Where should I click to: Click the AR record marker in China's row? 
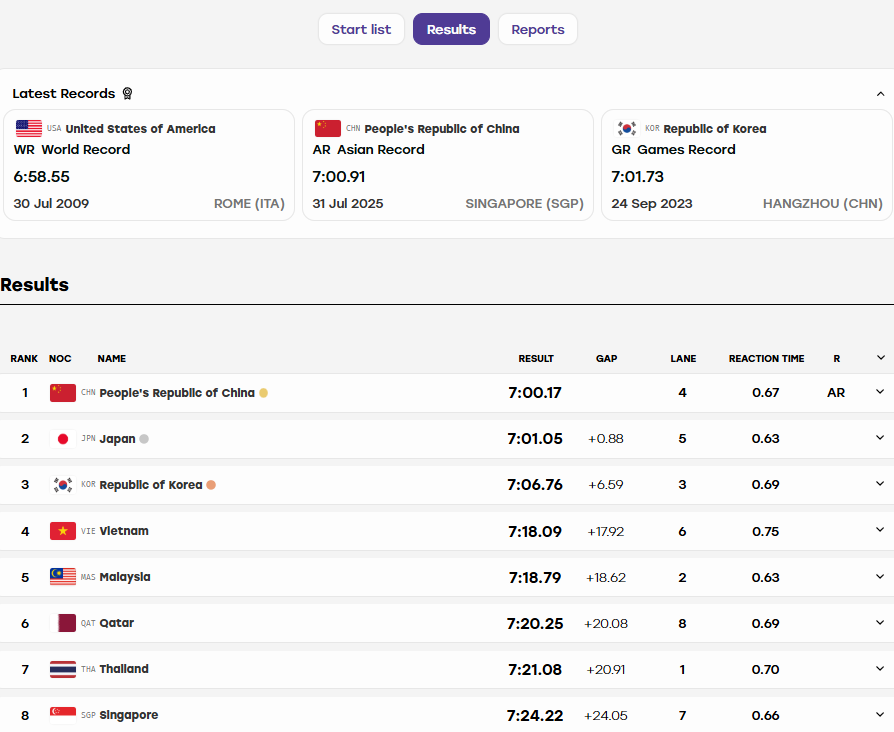pos(836,393)
